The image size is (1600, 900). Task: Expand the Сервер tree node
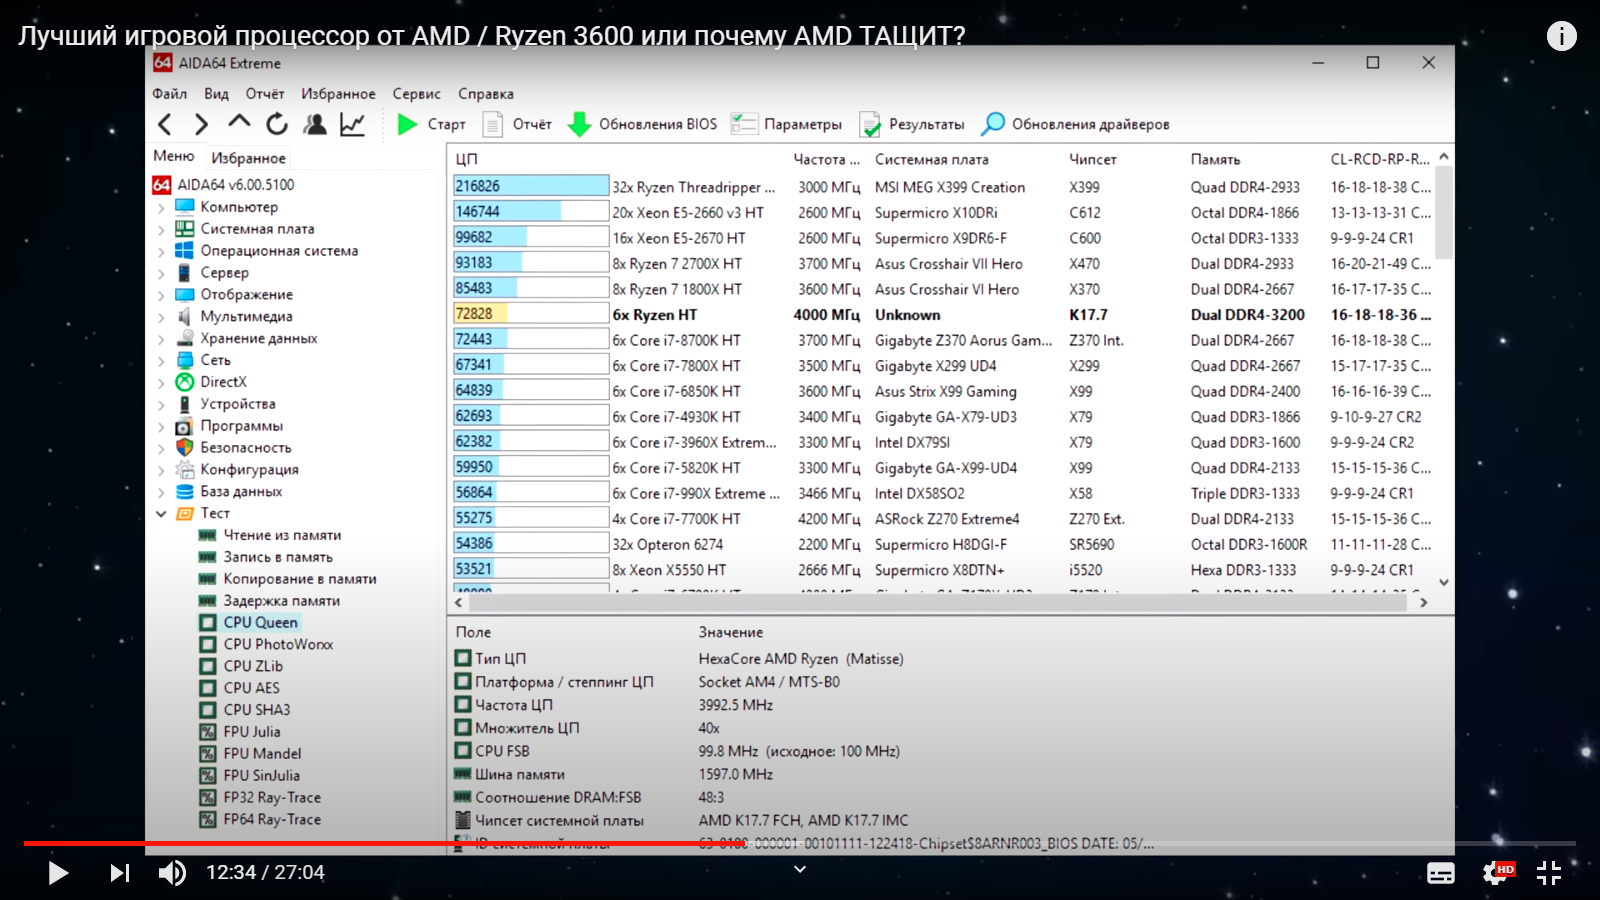coord(161,273)
